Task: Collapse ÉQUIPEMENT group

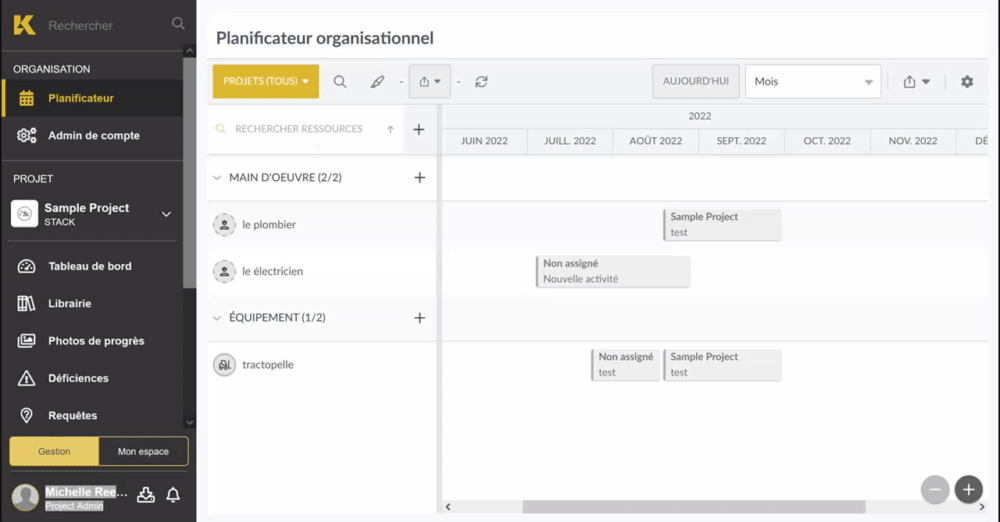Action: click(x=217, y=318)
